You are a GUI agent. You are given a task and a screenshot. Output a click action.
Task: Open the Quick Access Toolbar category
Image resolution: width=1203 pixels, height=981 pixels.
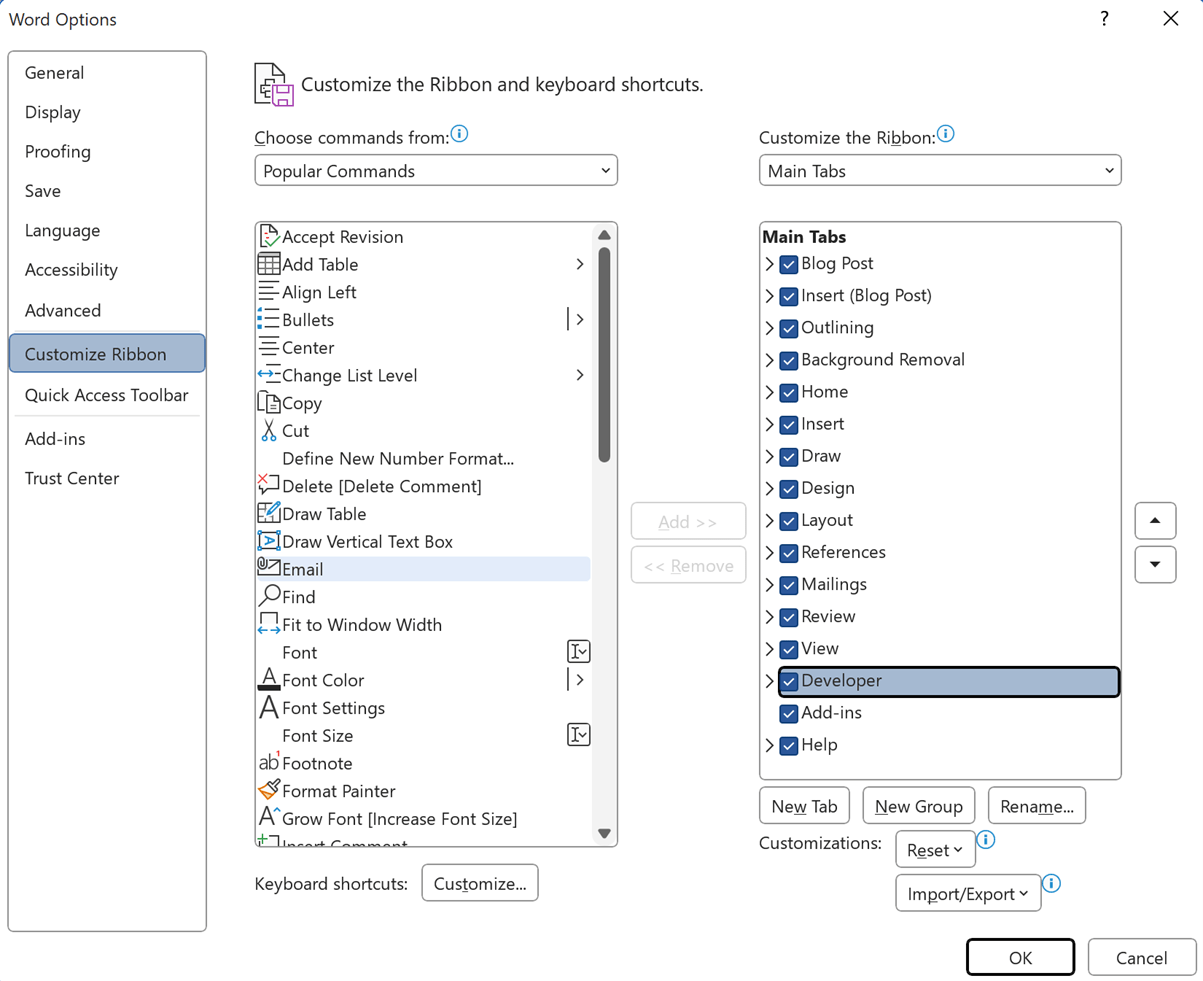point(107,395)
